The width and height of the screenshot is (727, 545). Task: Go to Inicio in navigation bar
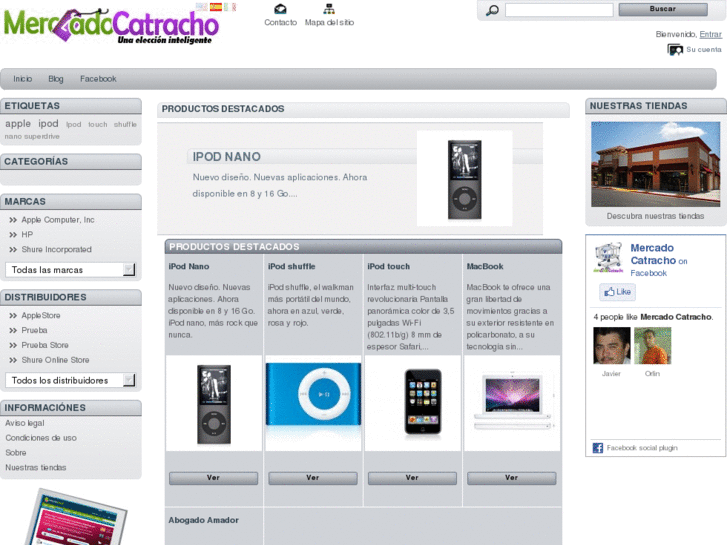(23, 79)
